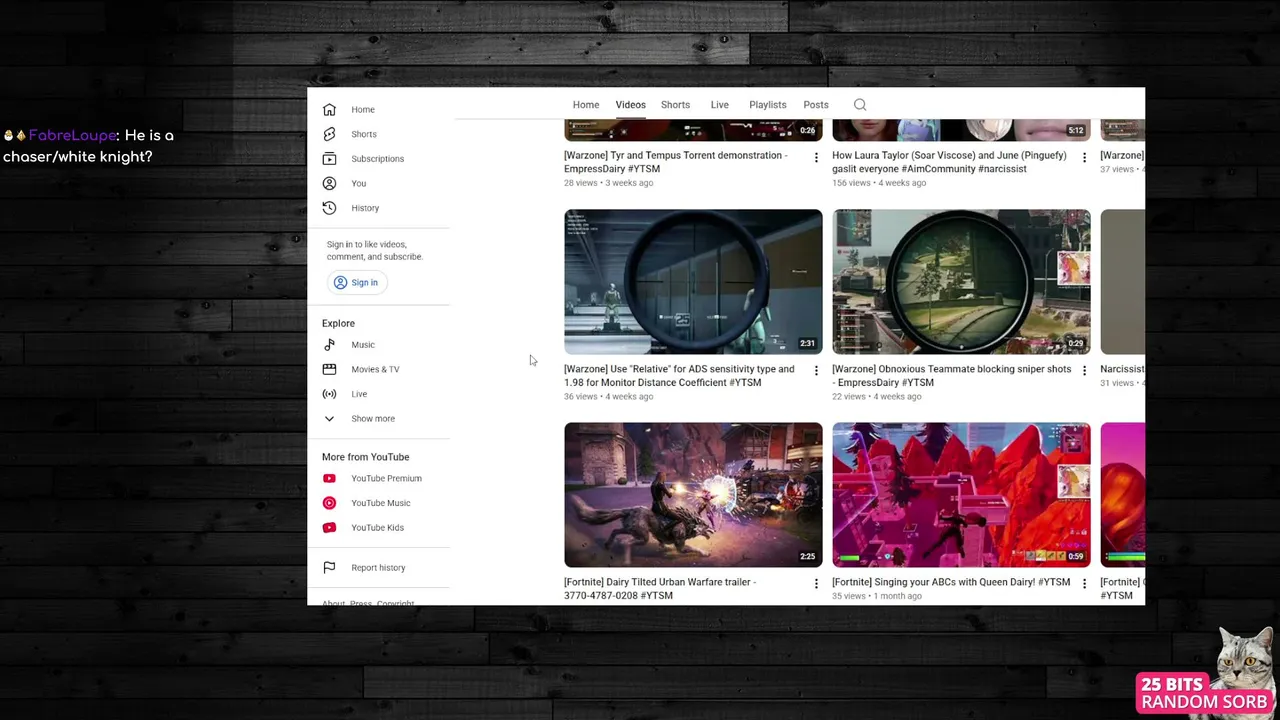The width and height of the screenshot is (1280, 720).
Task: Select the Videos tab
Action: [630, 104]
